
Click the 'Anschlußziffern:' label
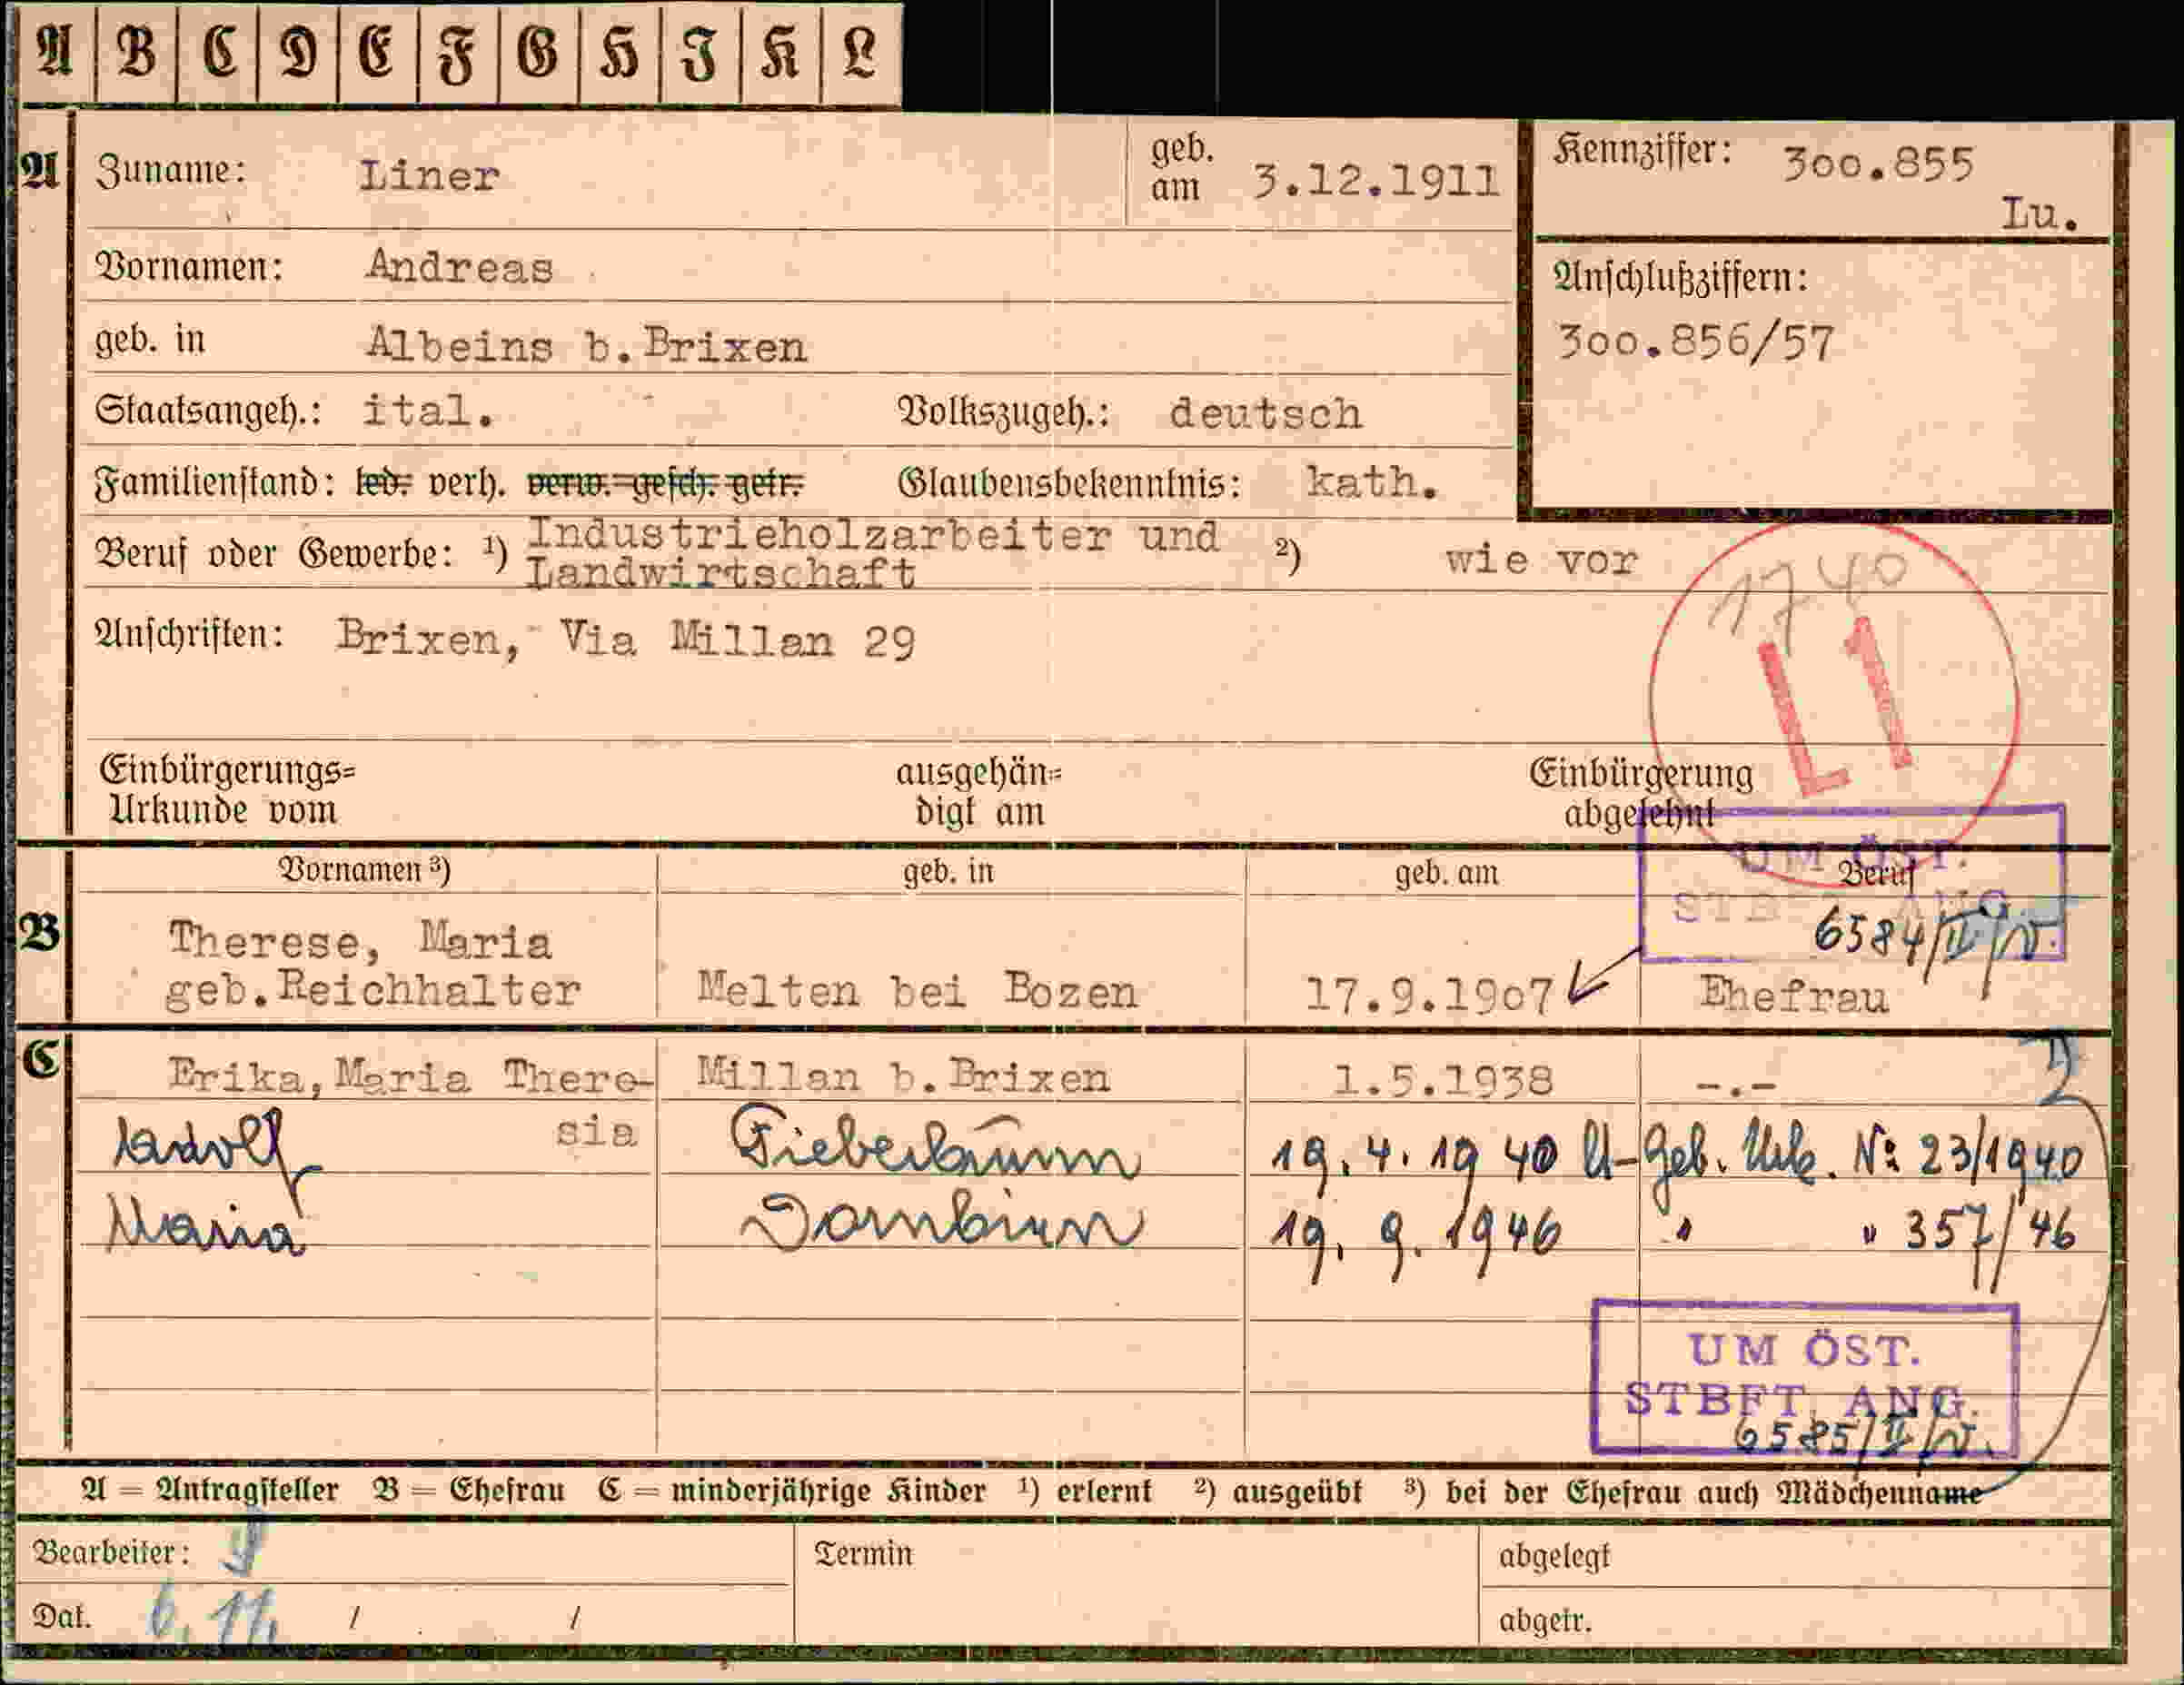[1681, 278]
